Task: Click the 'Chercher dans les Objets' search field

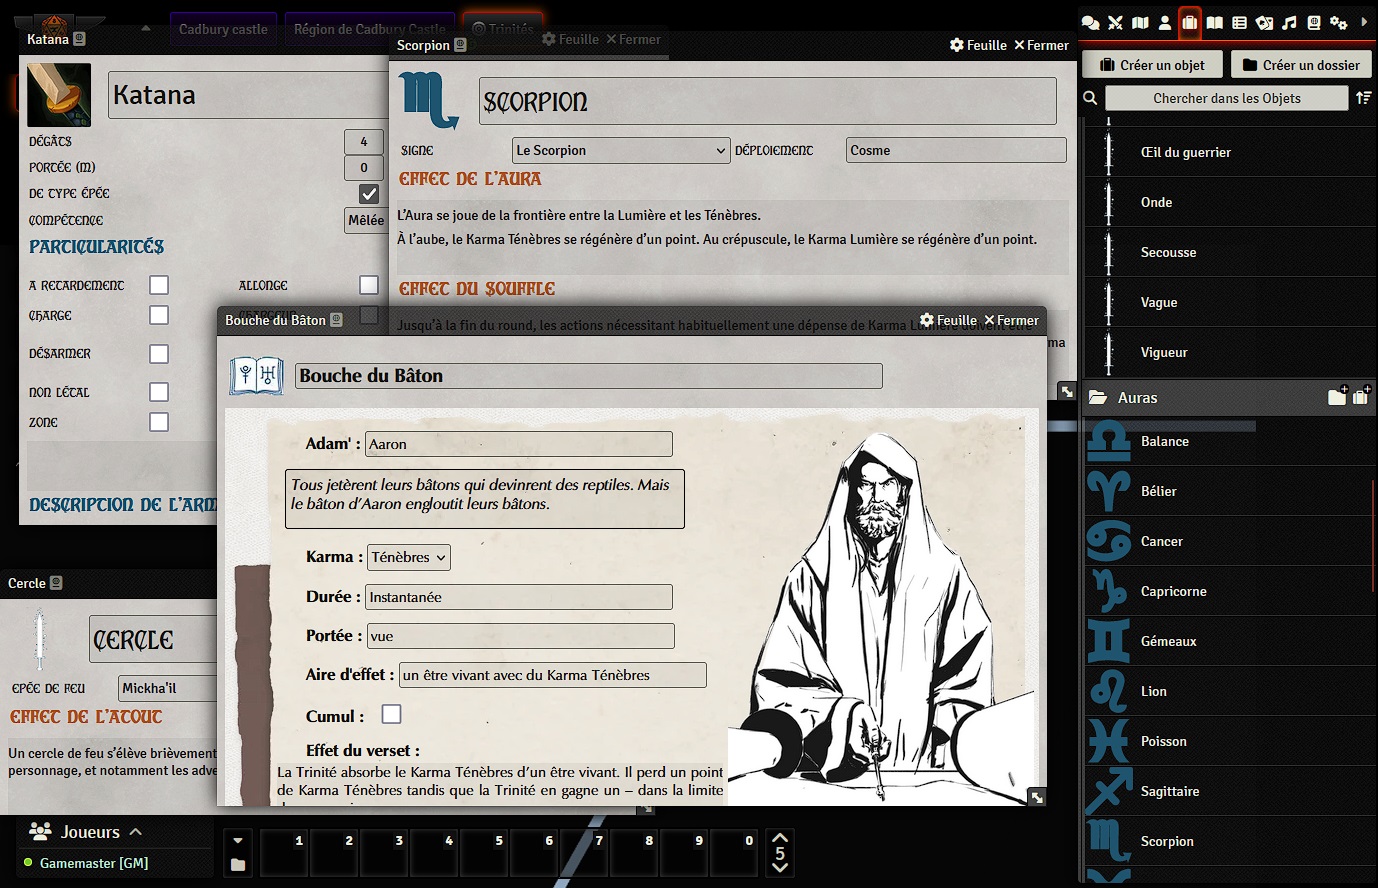Action: 1226,98
